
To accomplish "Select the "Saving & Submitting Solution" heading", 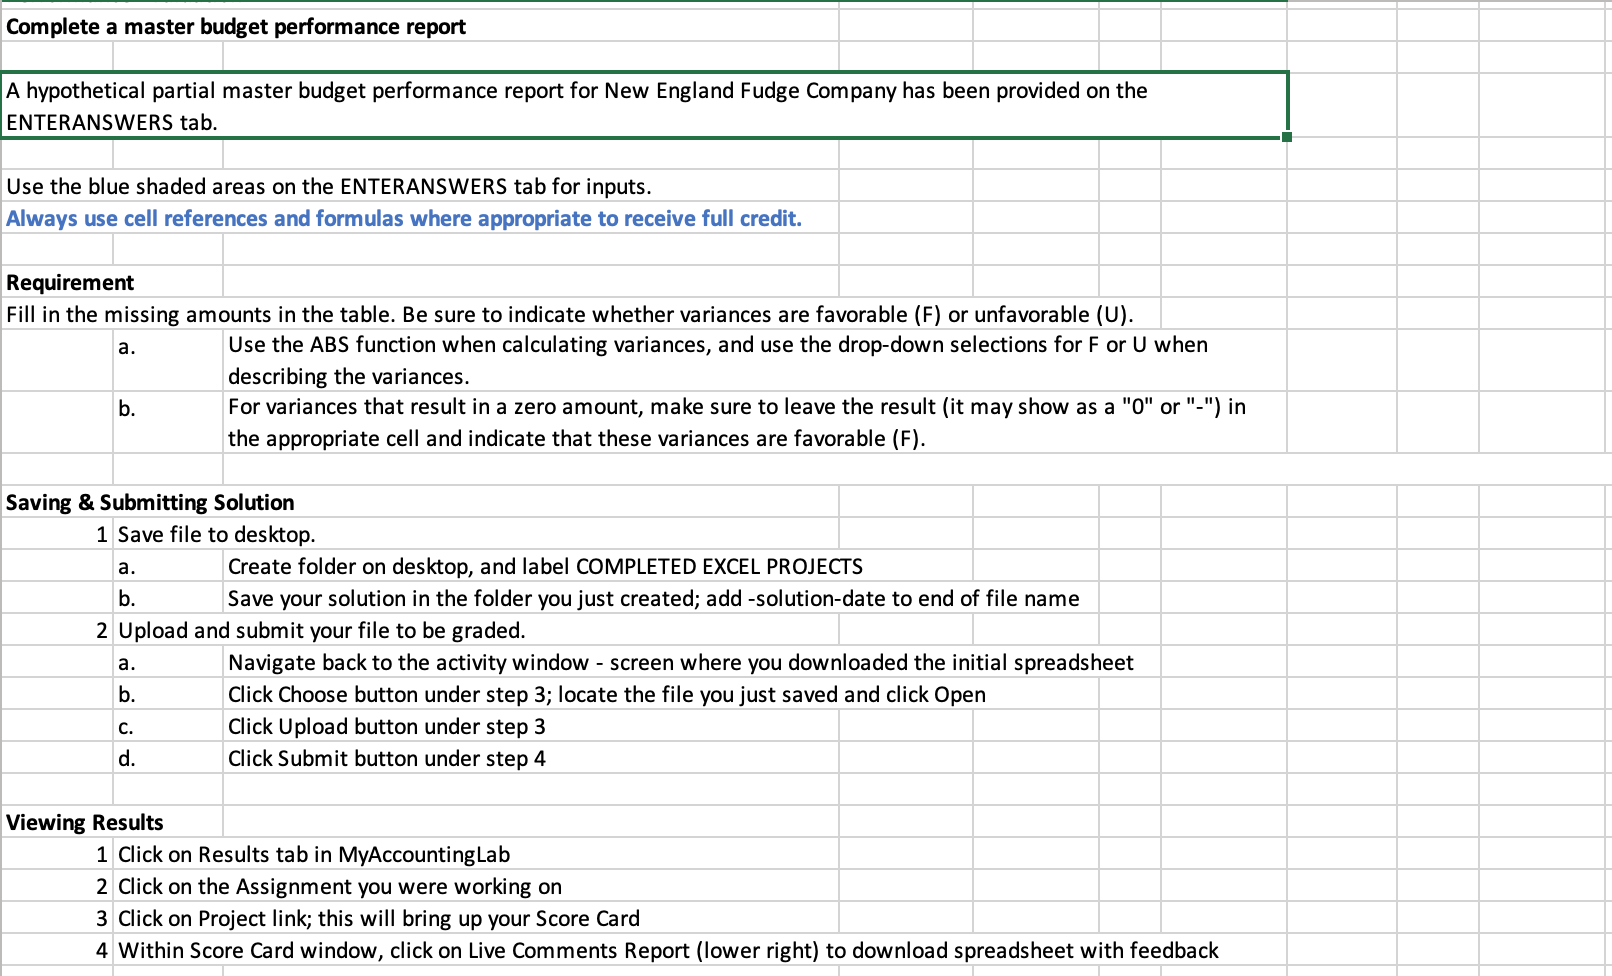I will click(x=150, y=502).
